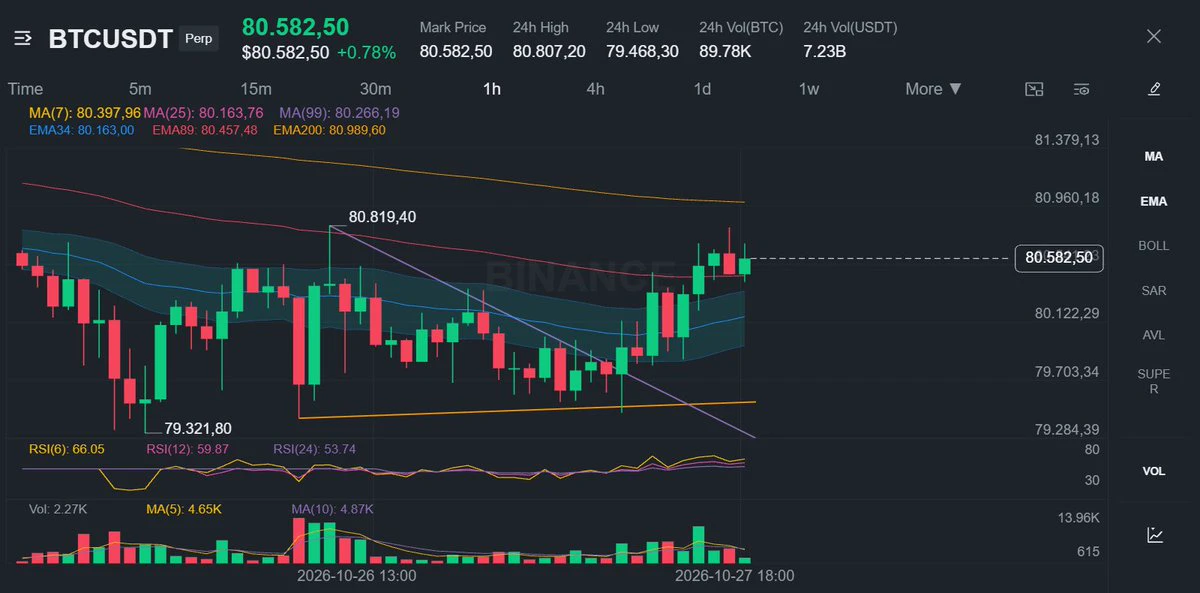Open the picture-in-picture chart icon
The height and width of the screenshot is (593, 1200).
[x=1034, y=89]
